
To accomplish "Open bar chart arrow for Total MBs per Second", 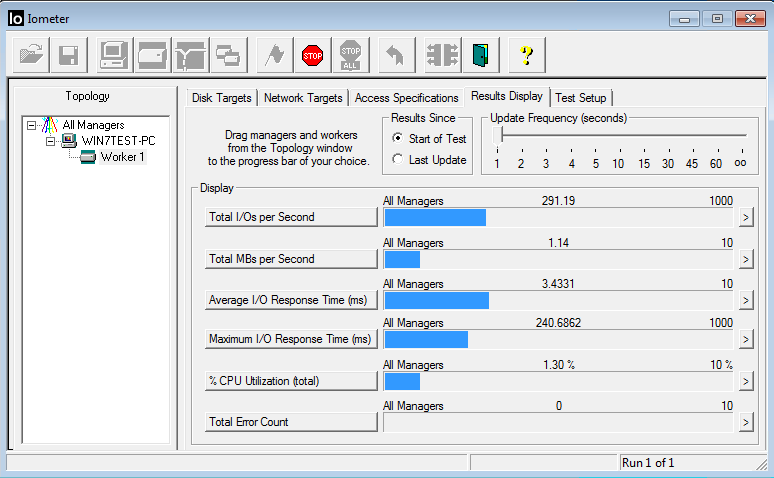I will 746,259.
